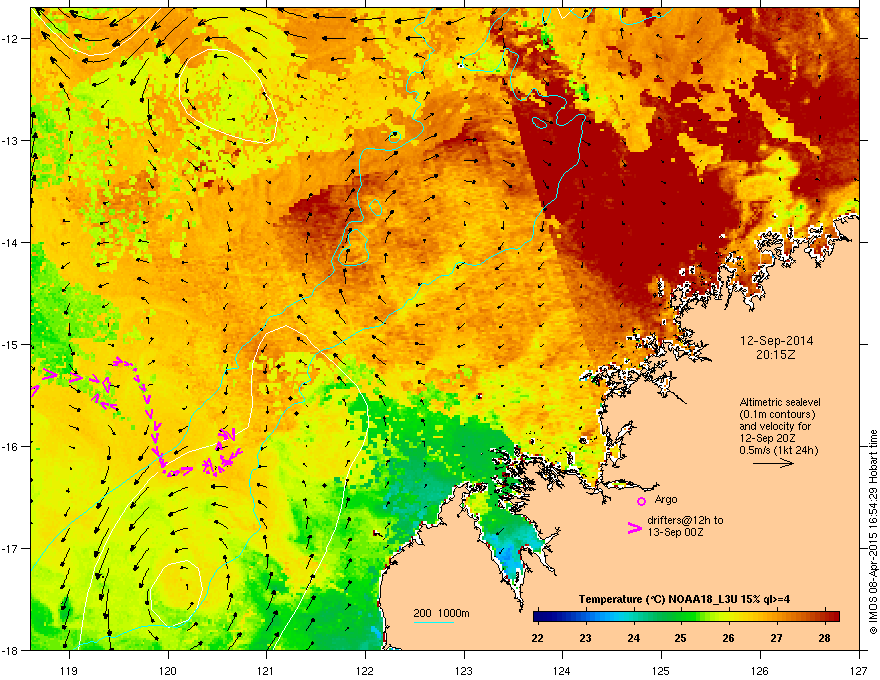Click longitude axis label 120
The height and width of the screenshot is (680, 880).
[x=168, y=670]
